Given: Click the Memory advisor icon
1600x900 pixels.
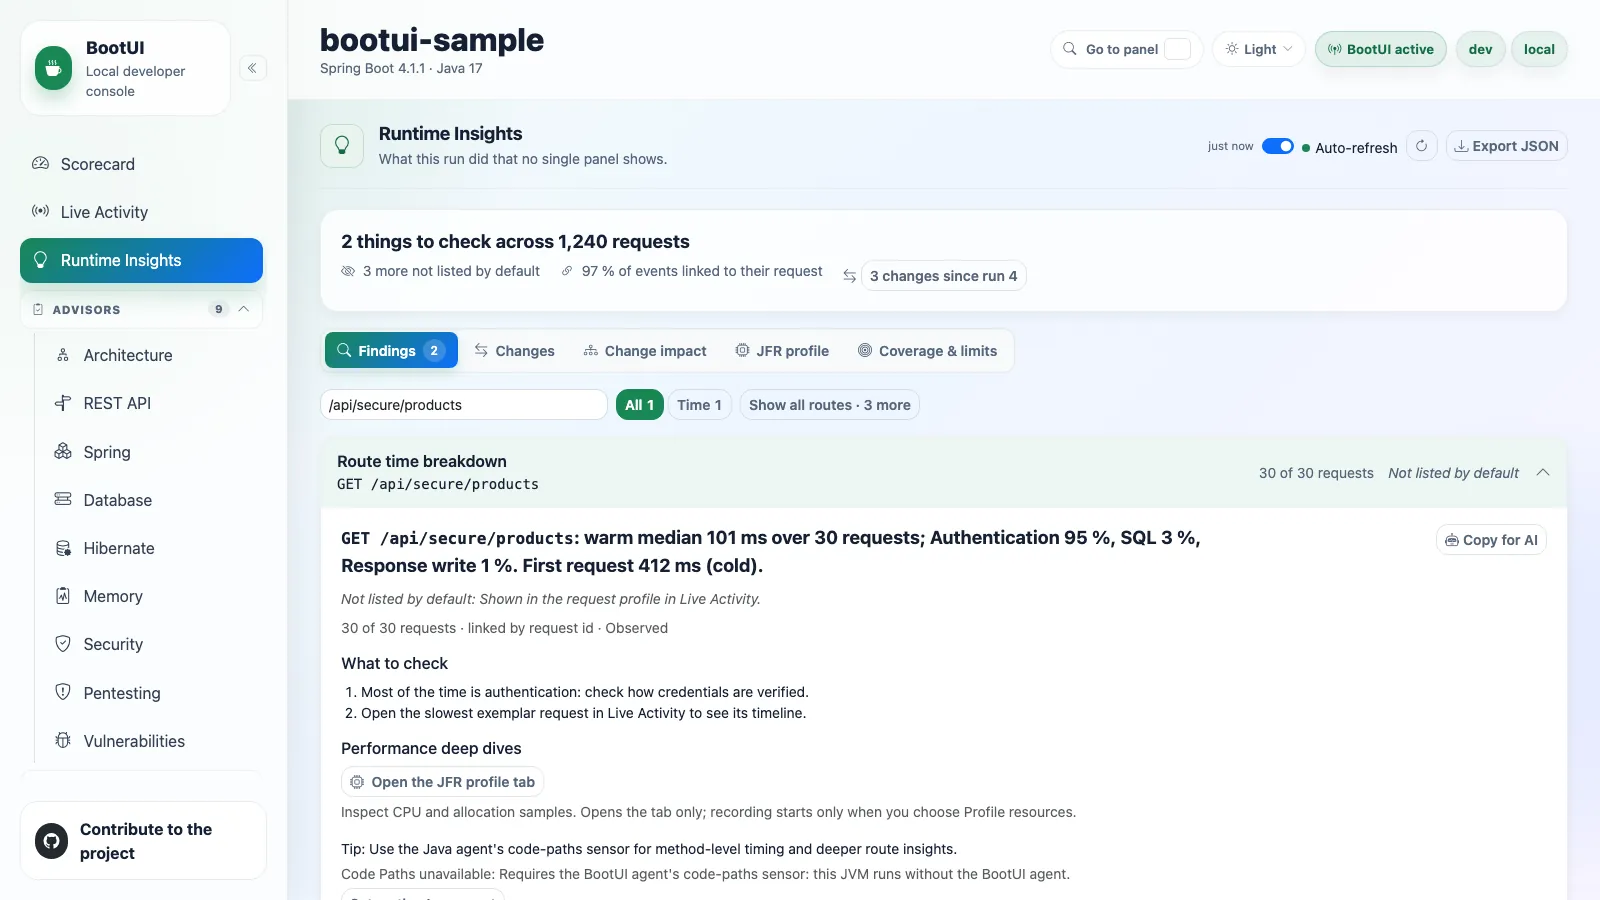Looking at the screenshot, I should (x=63, y=596).
